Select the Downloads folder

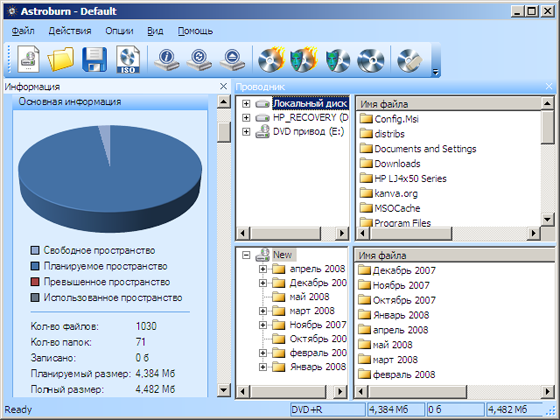tap(397, 164)
